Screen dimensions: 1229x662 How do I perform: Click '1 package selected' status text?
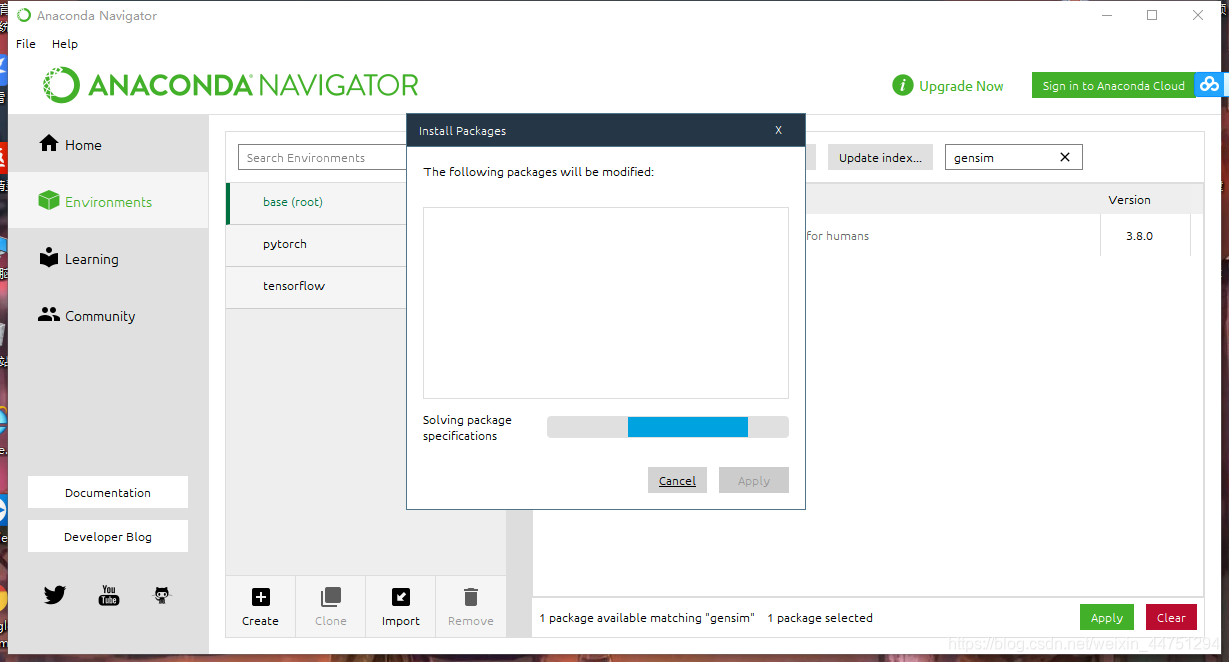coord(820,618)
